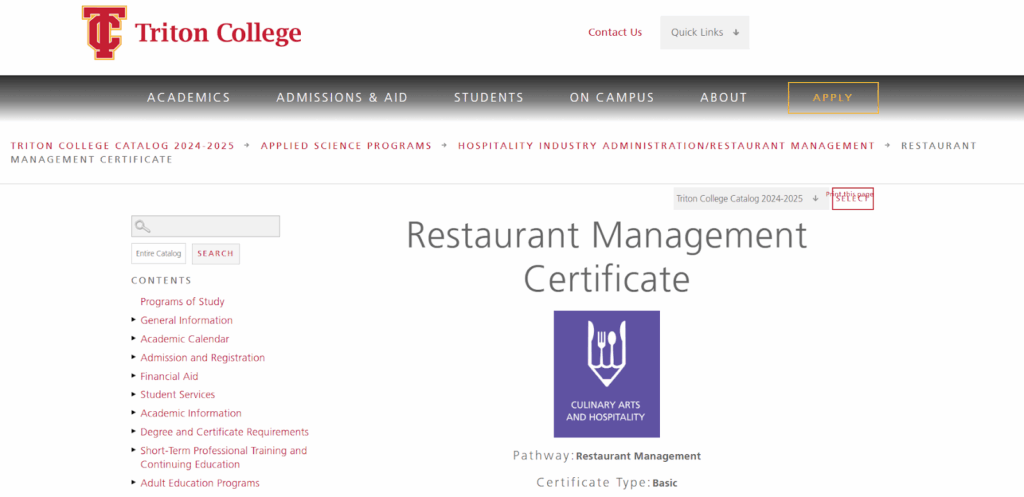
Task: Open the Quick Links dropdown
Action: (x=705, y=33)
